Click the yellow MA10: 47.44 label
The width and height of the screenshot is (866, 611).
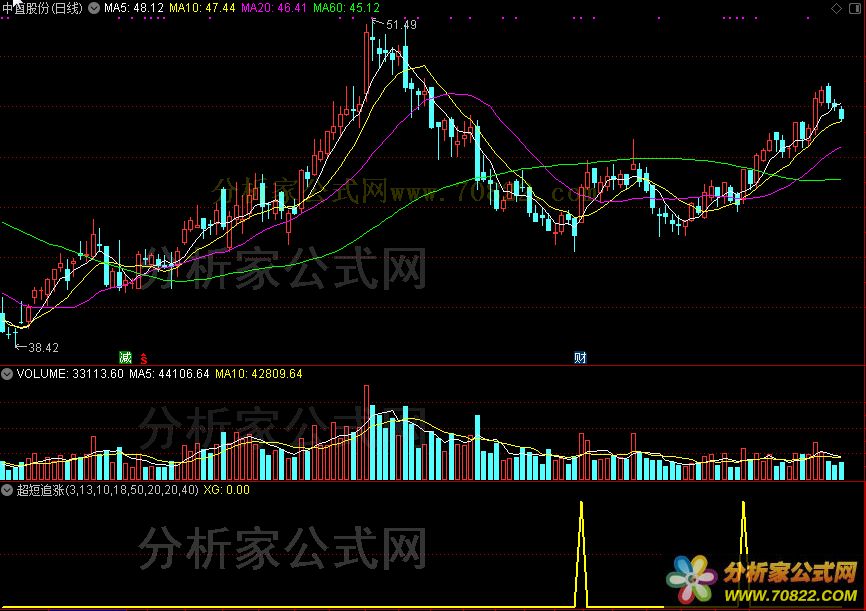coord(202,8)
